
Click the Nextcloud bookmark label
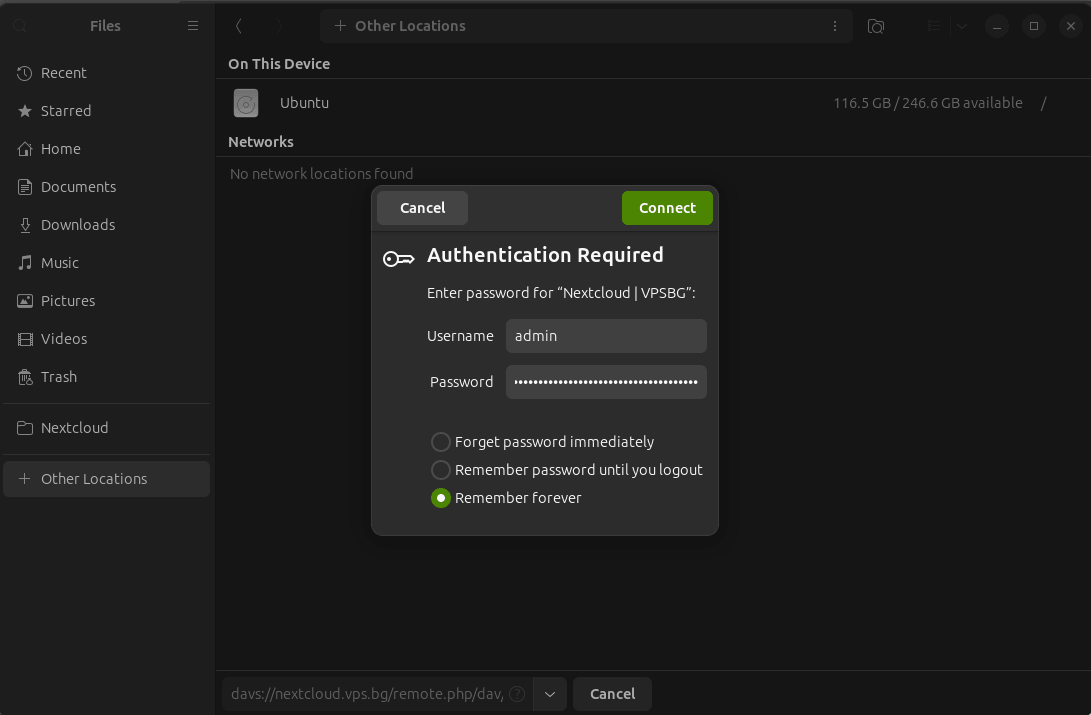pos(74,428)
